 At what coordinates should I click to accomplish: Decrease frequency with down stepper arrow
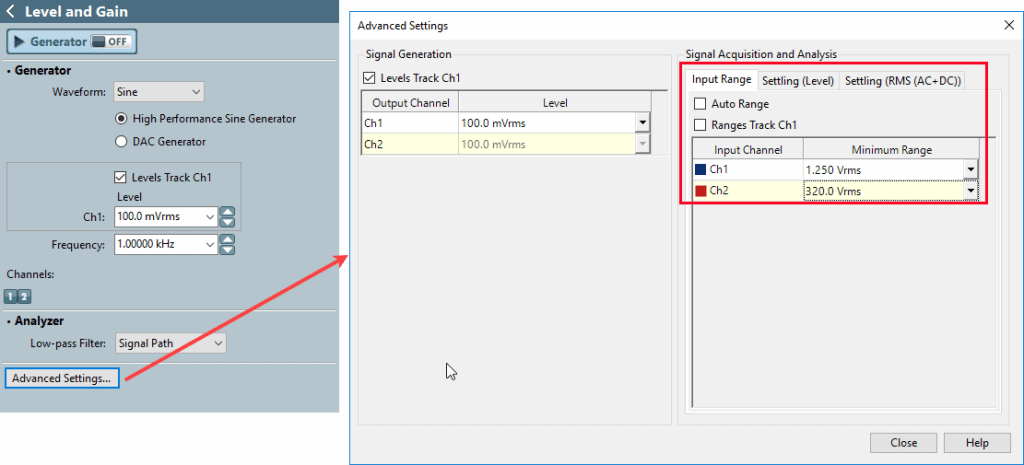[227, 249]
